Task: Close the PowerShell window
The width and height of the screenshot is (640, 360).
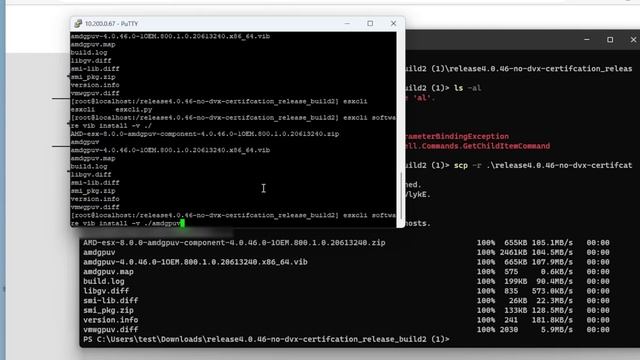Action: (x=633, y=40)
